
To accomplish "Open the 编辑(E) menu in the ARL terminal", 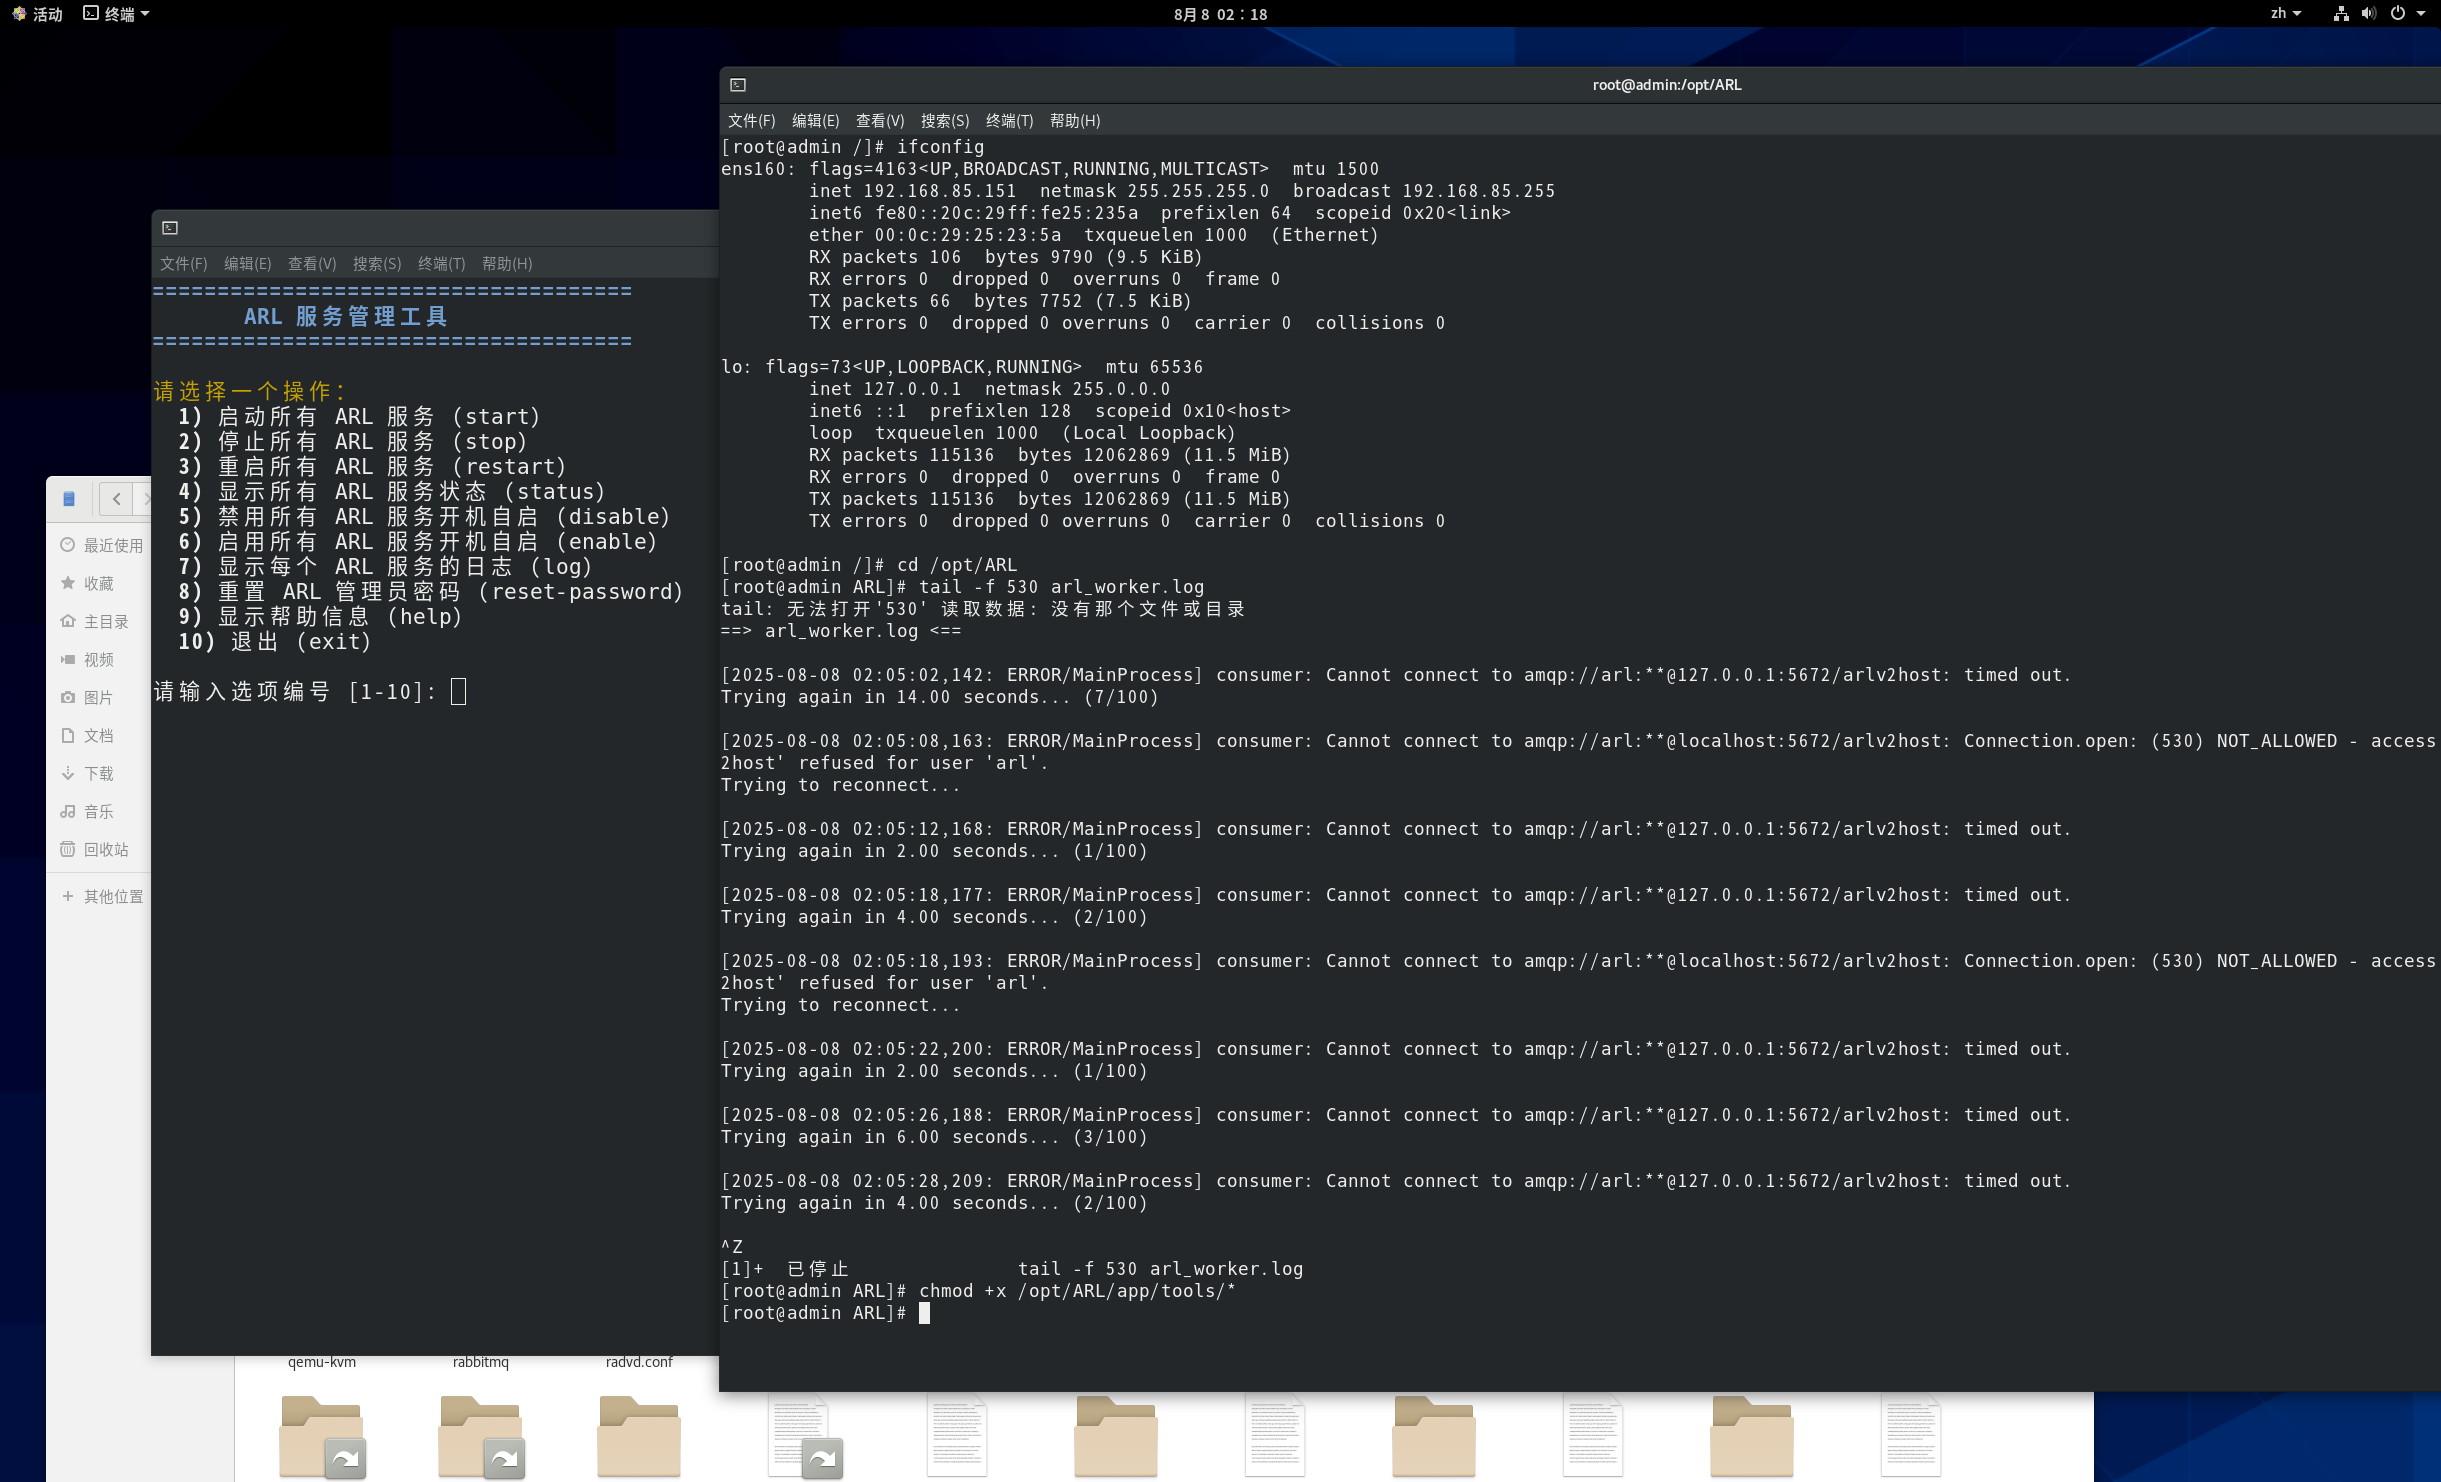I will tap(247, 264).
